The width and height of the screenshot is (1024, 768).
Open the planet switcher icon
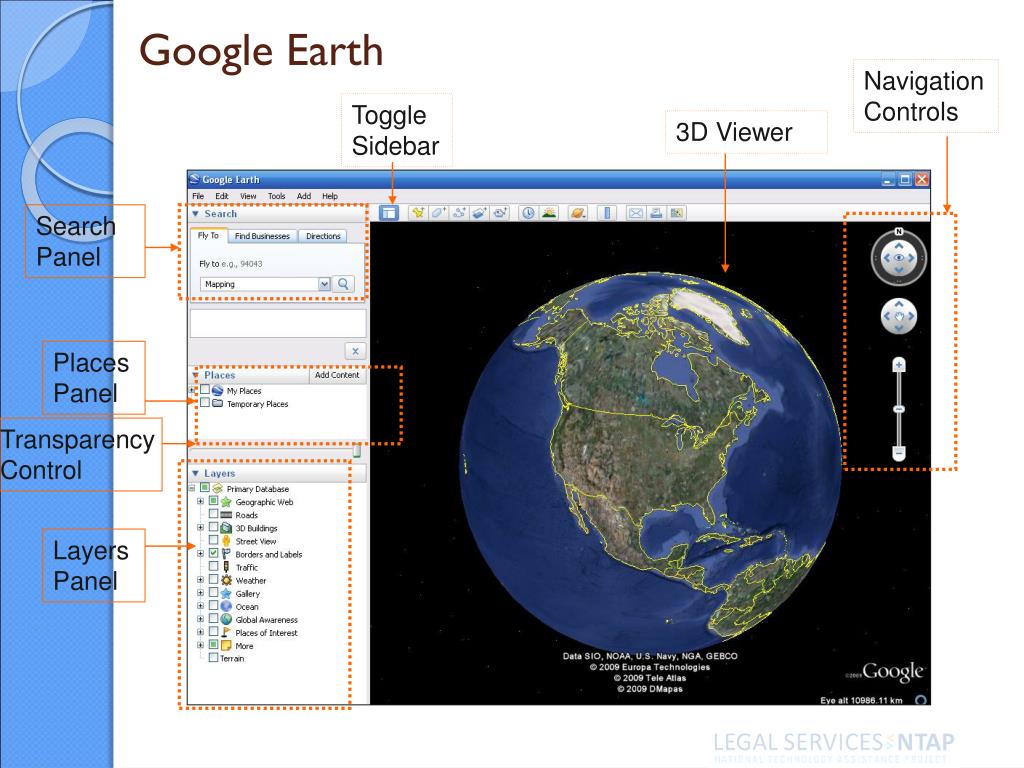[577, 213]
